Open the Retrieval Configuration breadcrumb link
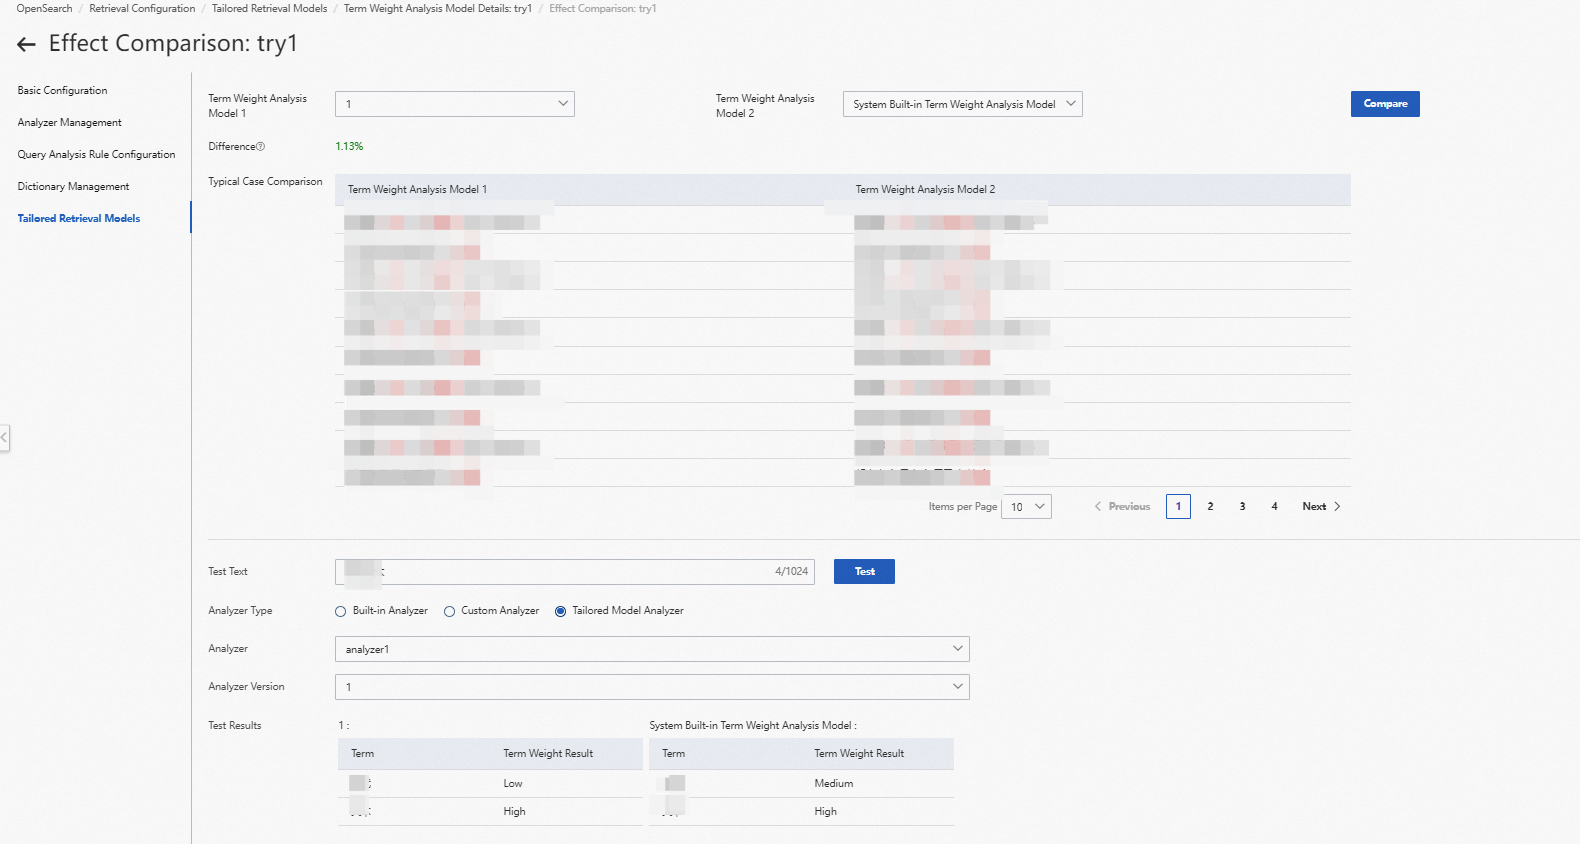 pos(142,8)
